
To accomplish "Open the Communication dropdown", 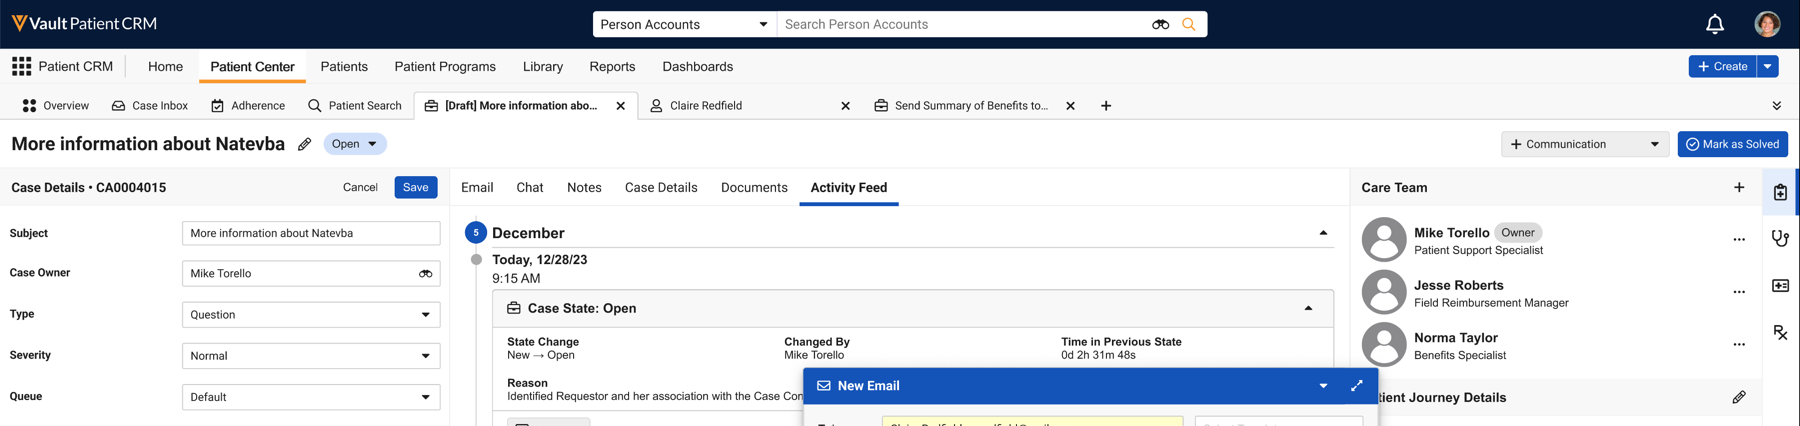I will pyautogui.click(x=1585, y=144).
